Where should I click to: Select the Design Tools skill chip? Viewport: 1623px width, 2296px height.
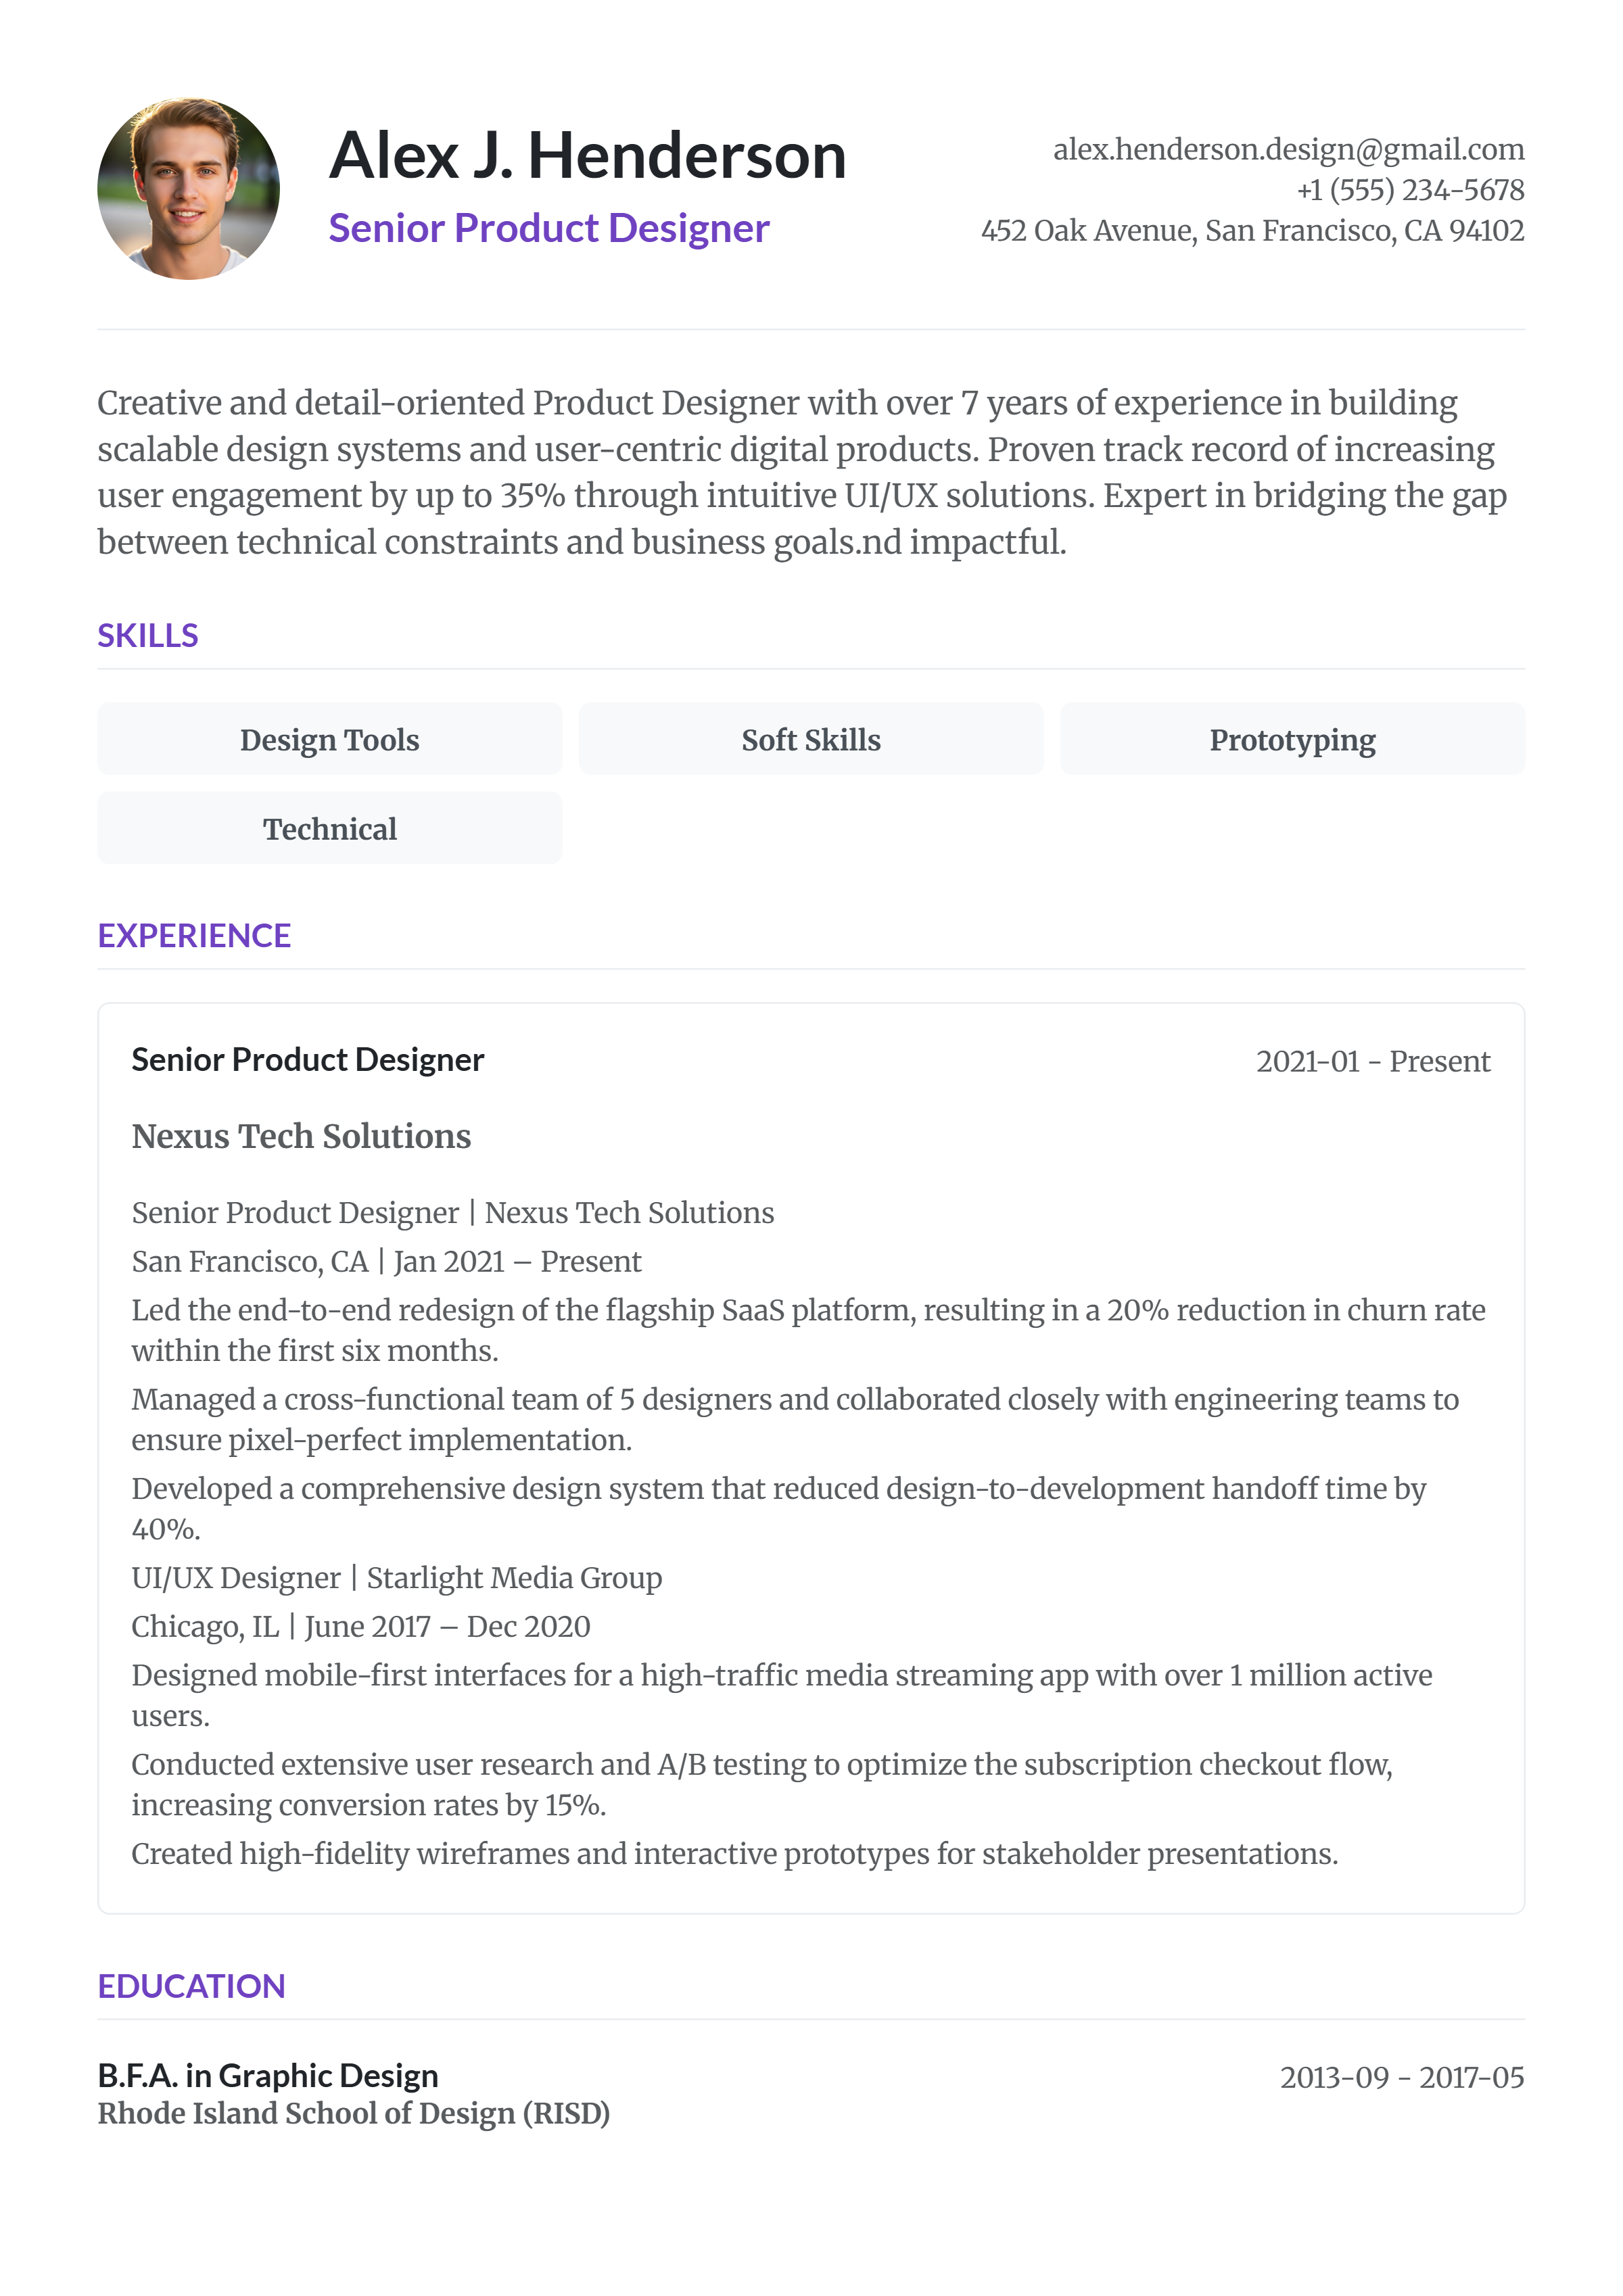(329, 740)
